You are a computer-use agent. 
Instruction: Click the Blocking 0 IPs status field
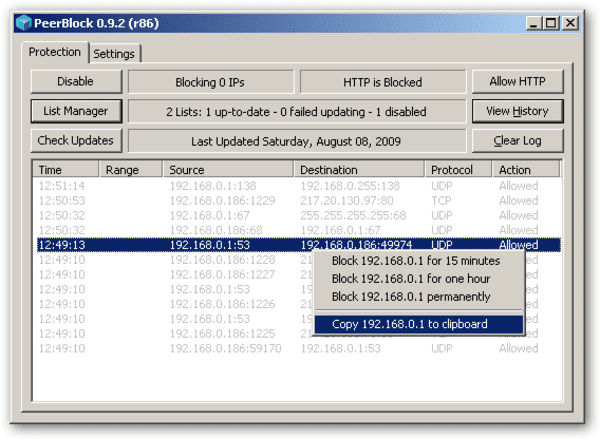(x=211, y=82)
